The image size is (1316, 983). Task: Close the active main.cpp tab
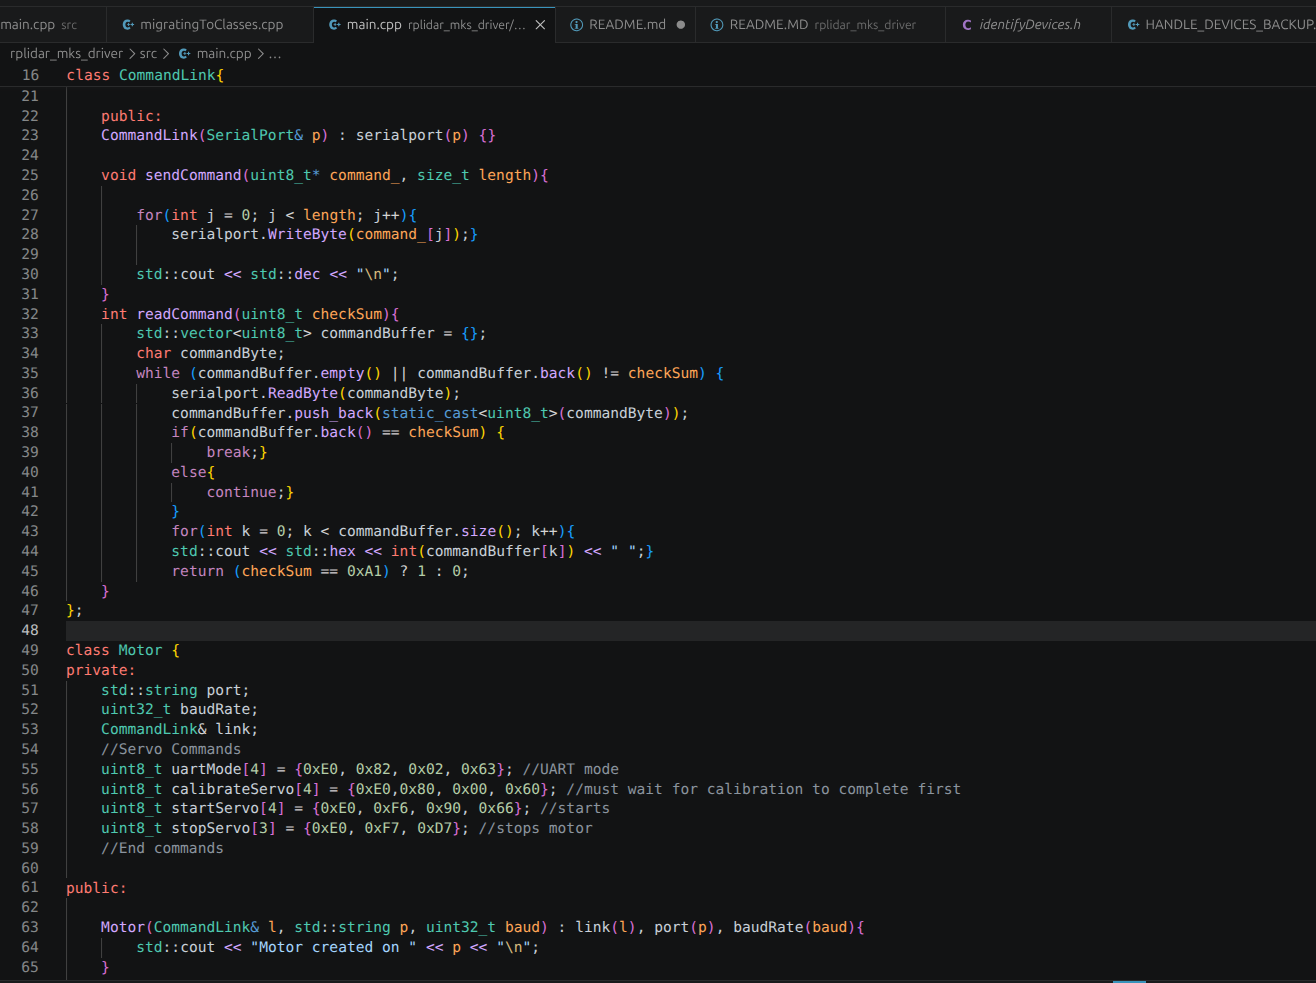541,25
